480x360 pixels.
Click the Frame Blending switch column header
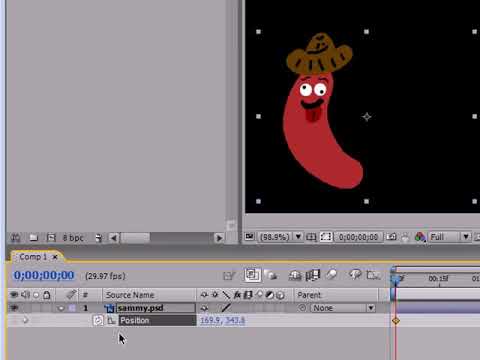tap(248, 295)
